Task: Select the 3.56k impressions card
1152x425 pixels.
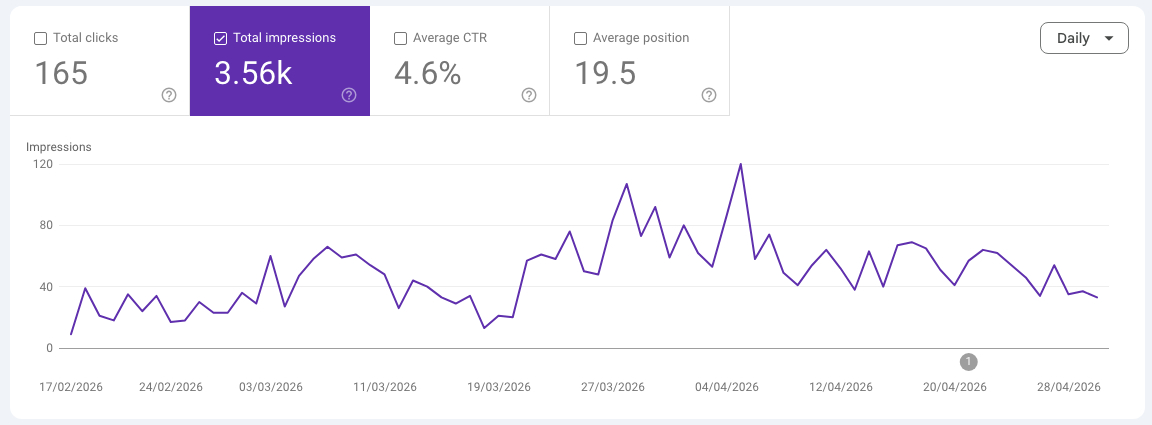Action: click(x=280, y=61)
